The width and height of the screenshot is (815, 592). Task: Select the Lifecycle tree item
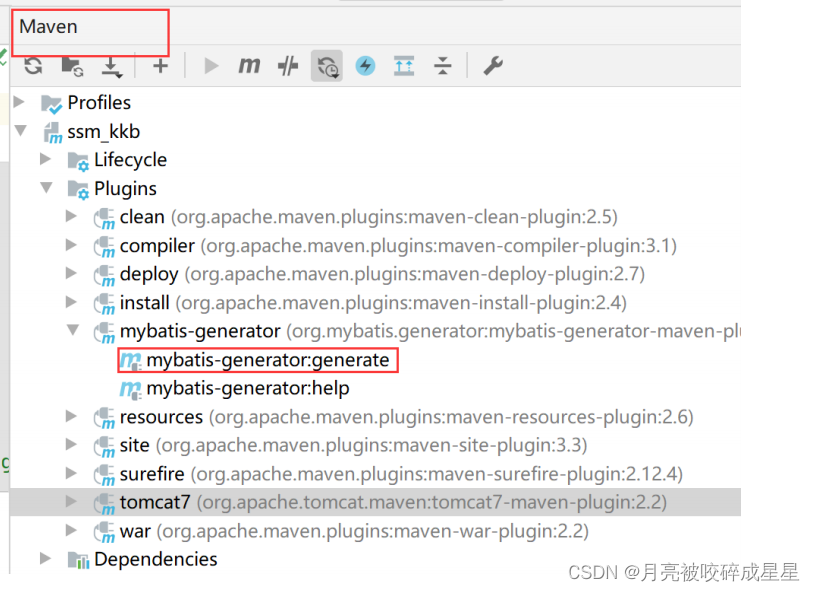pyautogui.click(x=130, y=160)
